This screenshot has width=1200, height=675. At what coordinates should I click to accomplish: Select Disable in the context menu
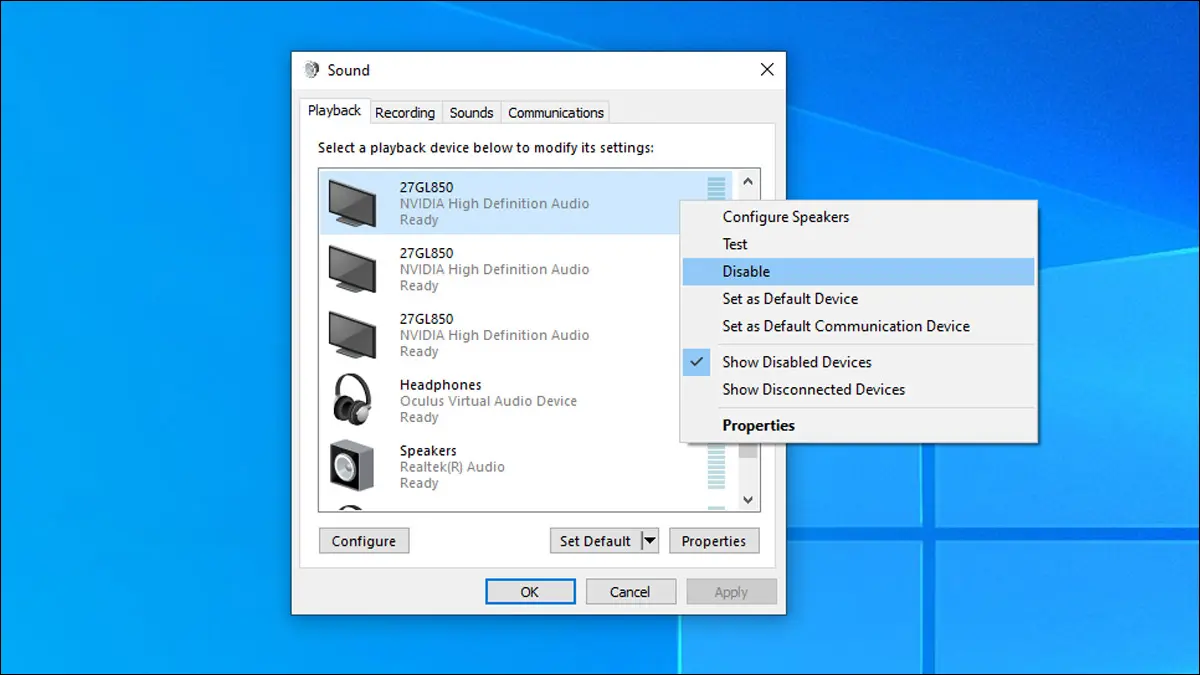pos(858,271)
